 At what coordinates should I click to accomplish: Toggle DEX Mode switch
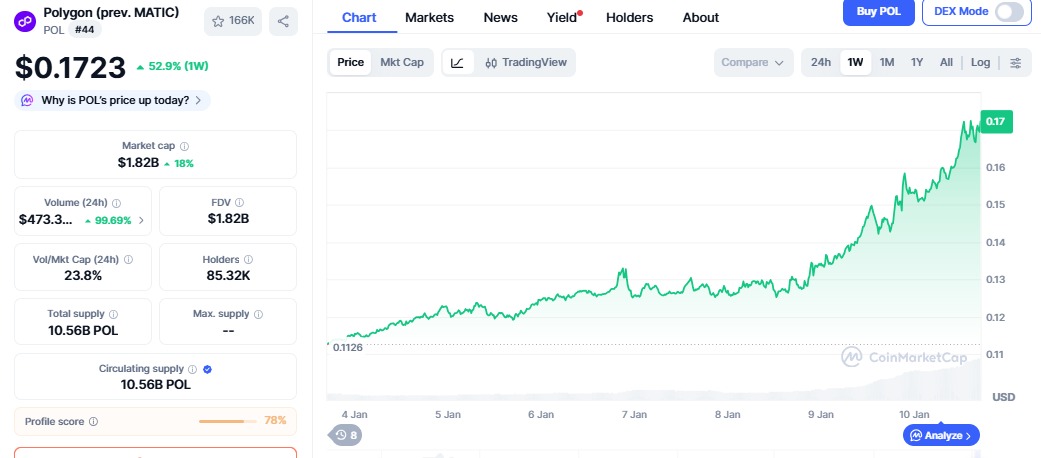(x=1009, y=11)
